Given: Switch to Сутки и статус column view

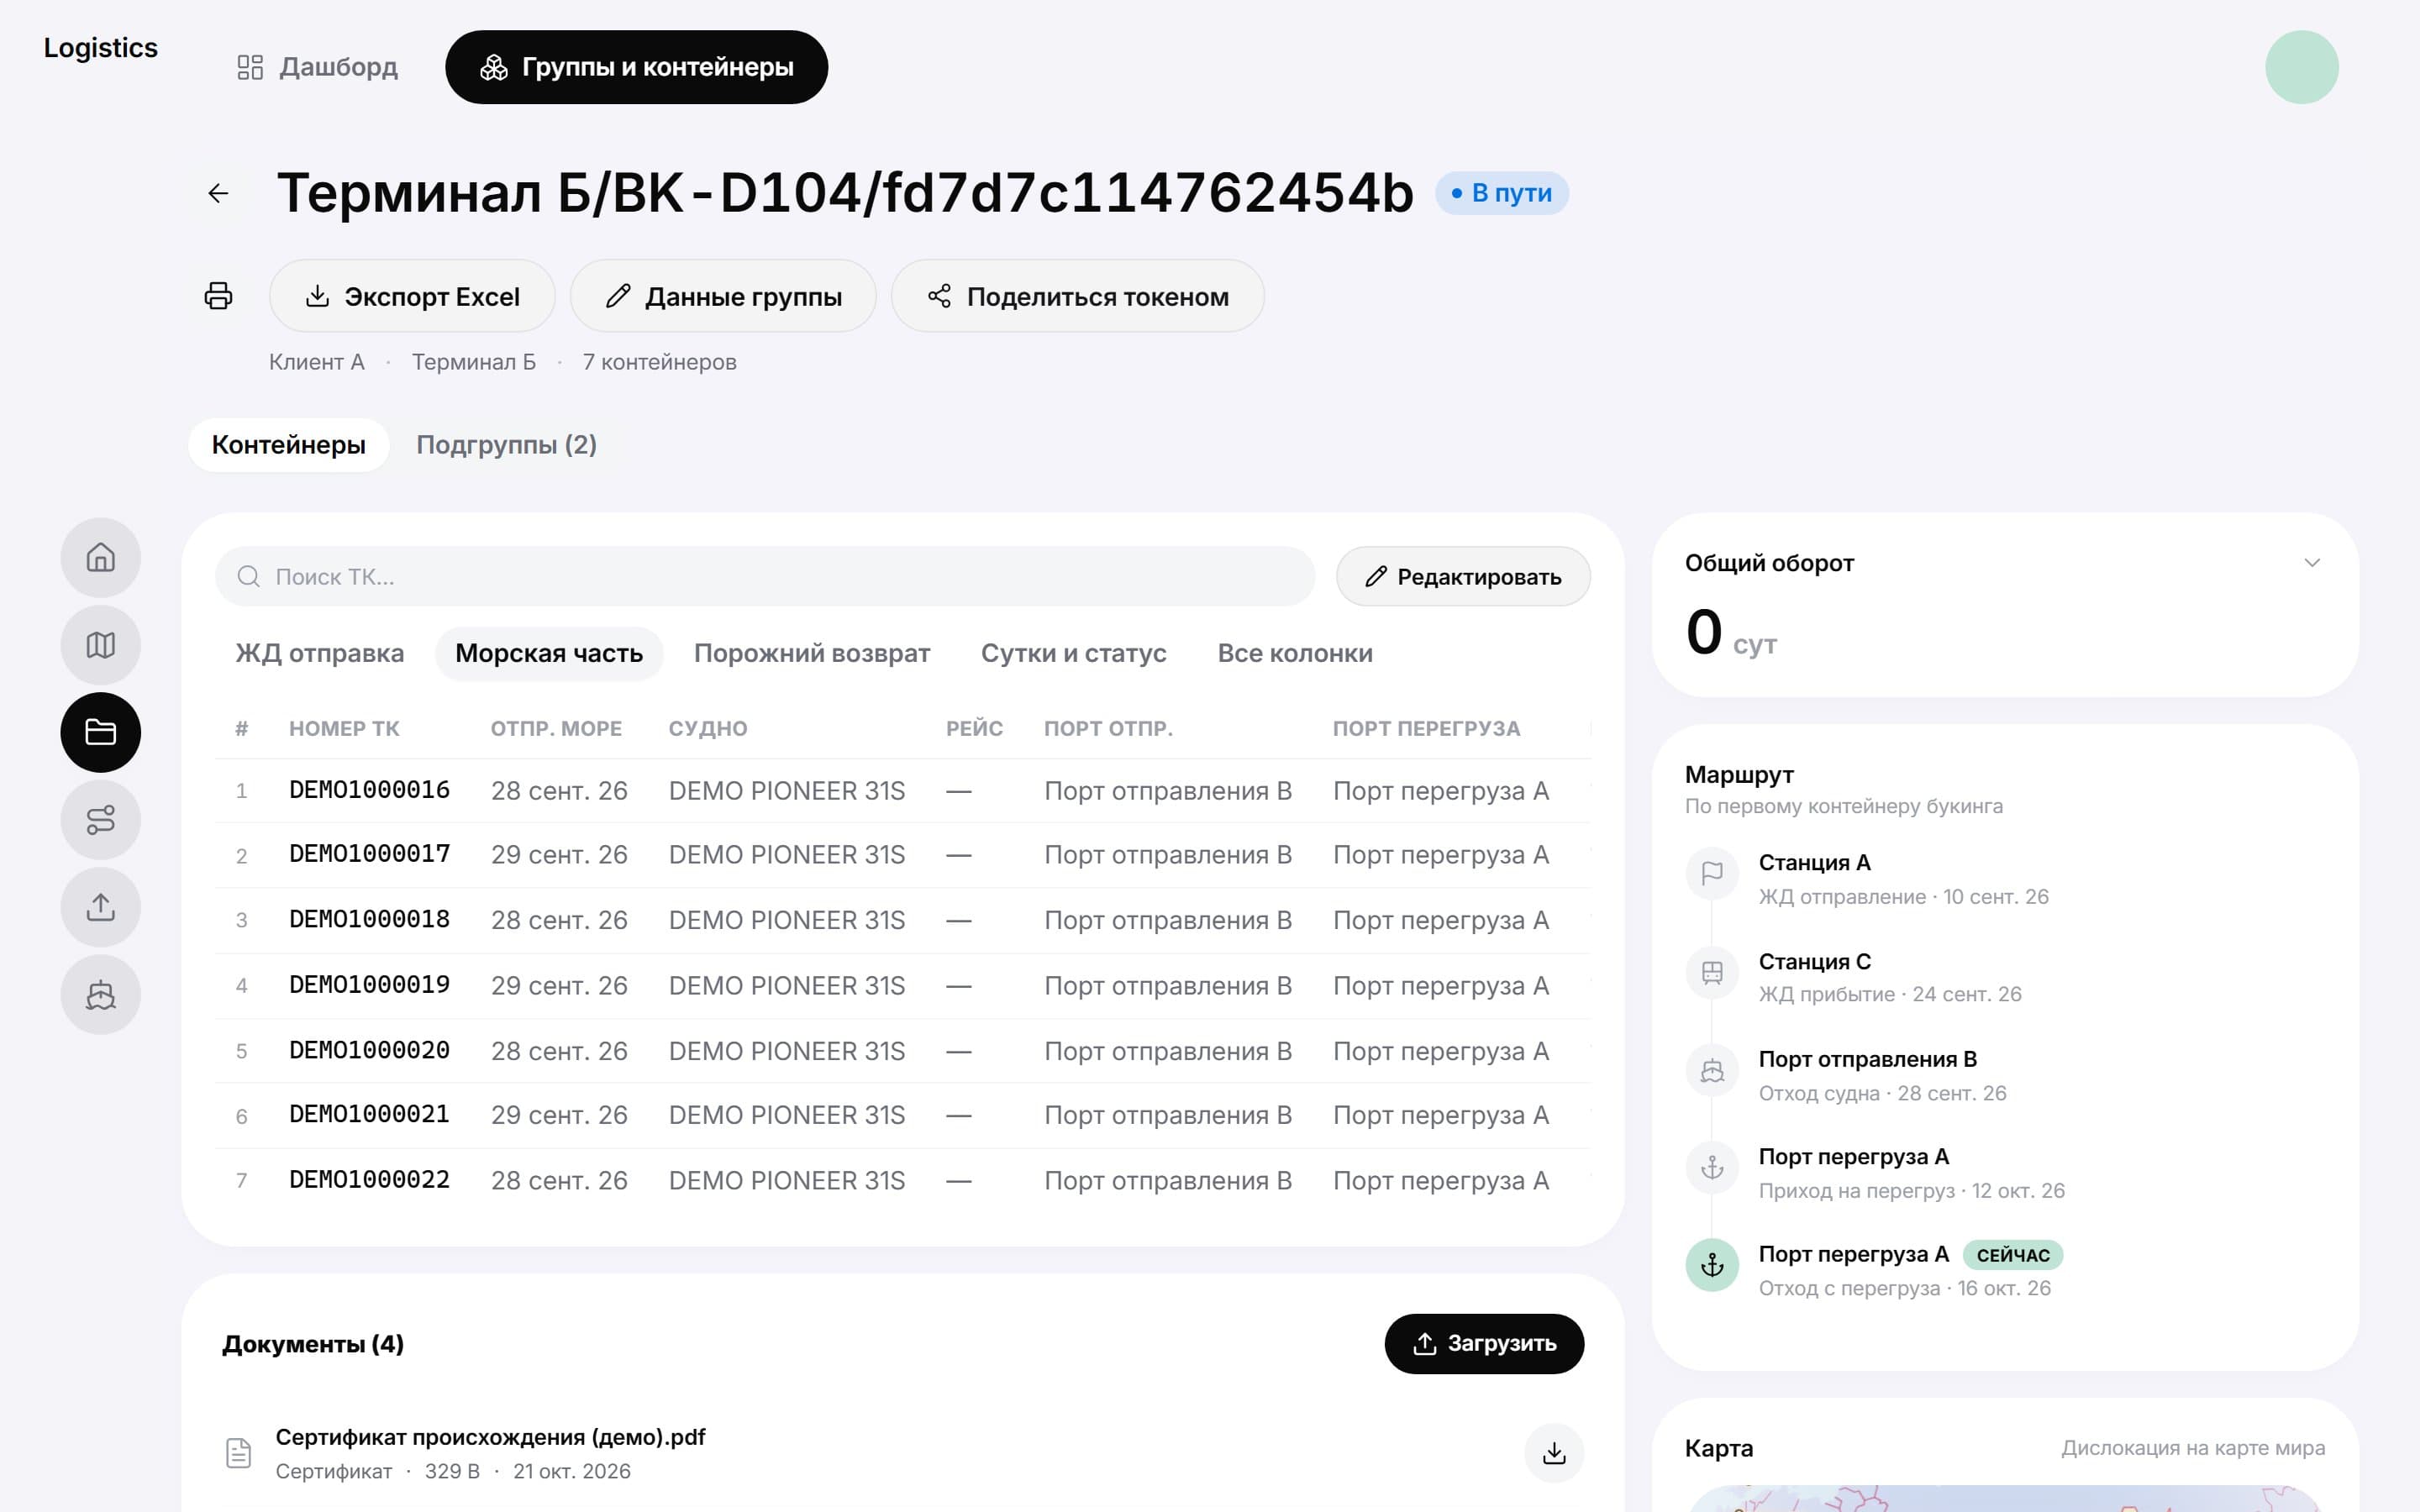Looking at the screenshot, I should (x=1073, y=654).
